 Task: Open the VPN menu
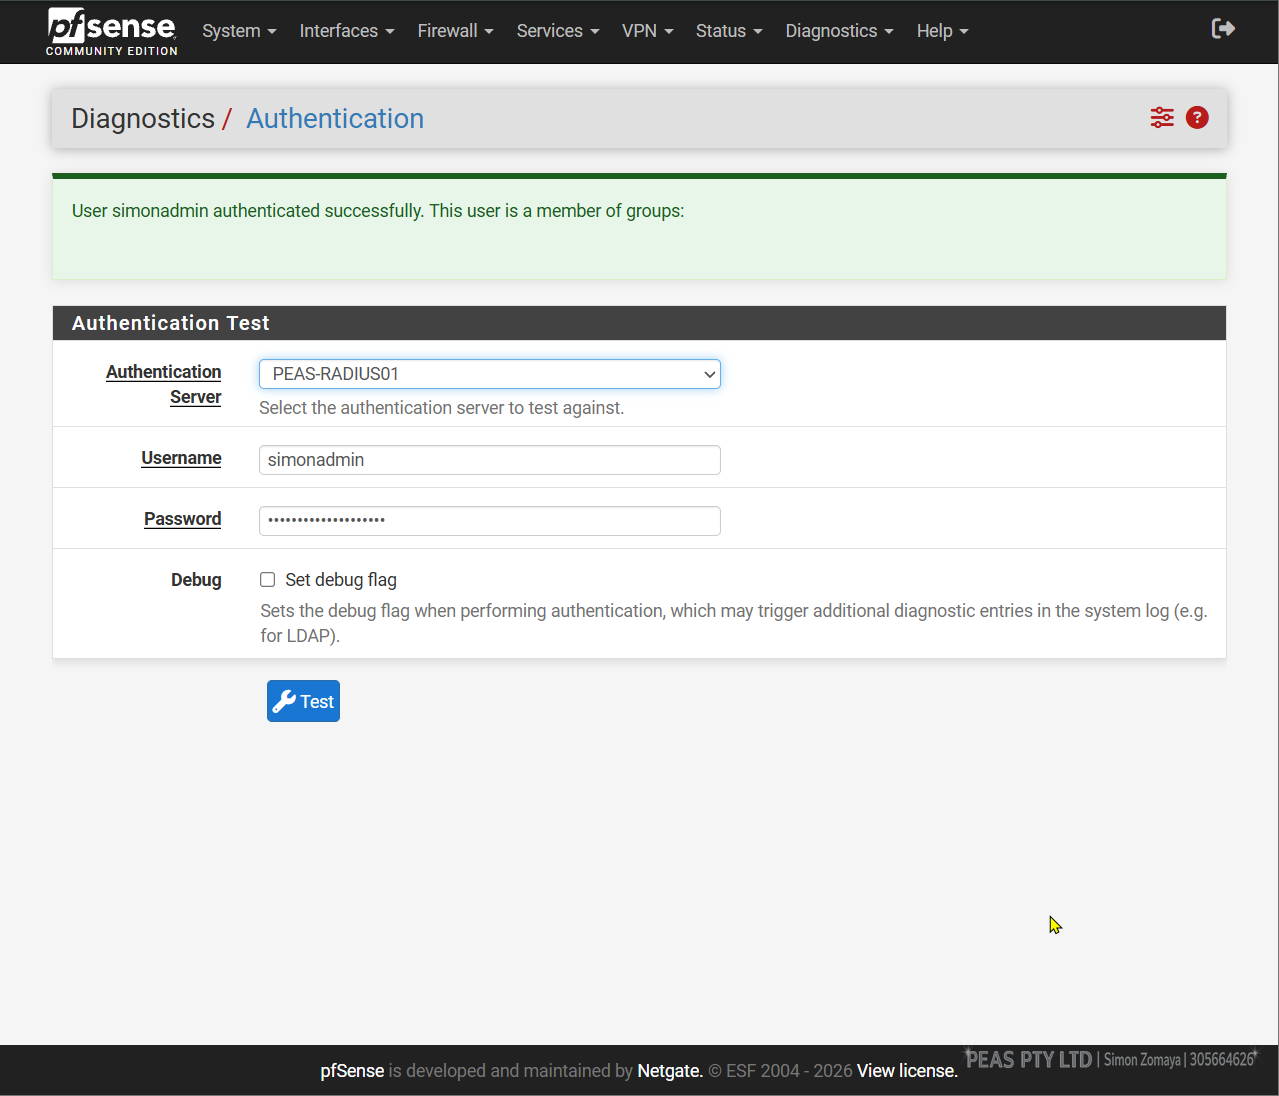coord(648,31)
